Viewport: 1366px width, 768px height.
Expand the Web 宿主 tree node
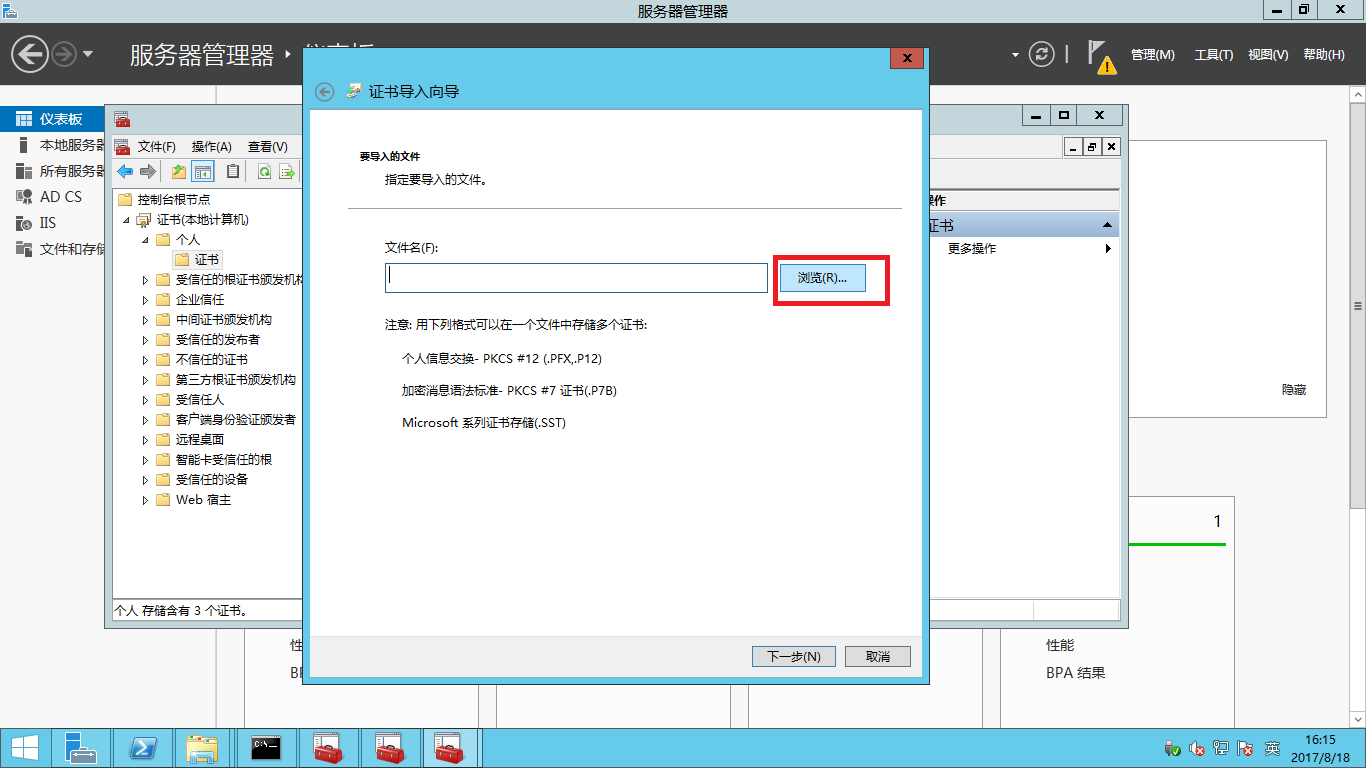click(146, 500)
